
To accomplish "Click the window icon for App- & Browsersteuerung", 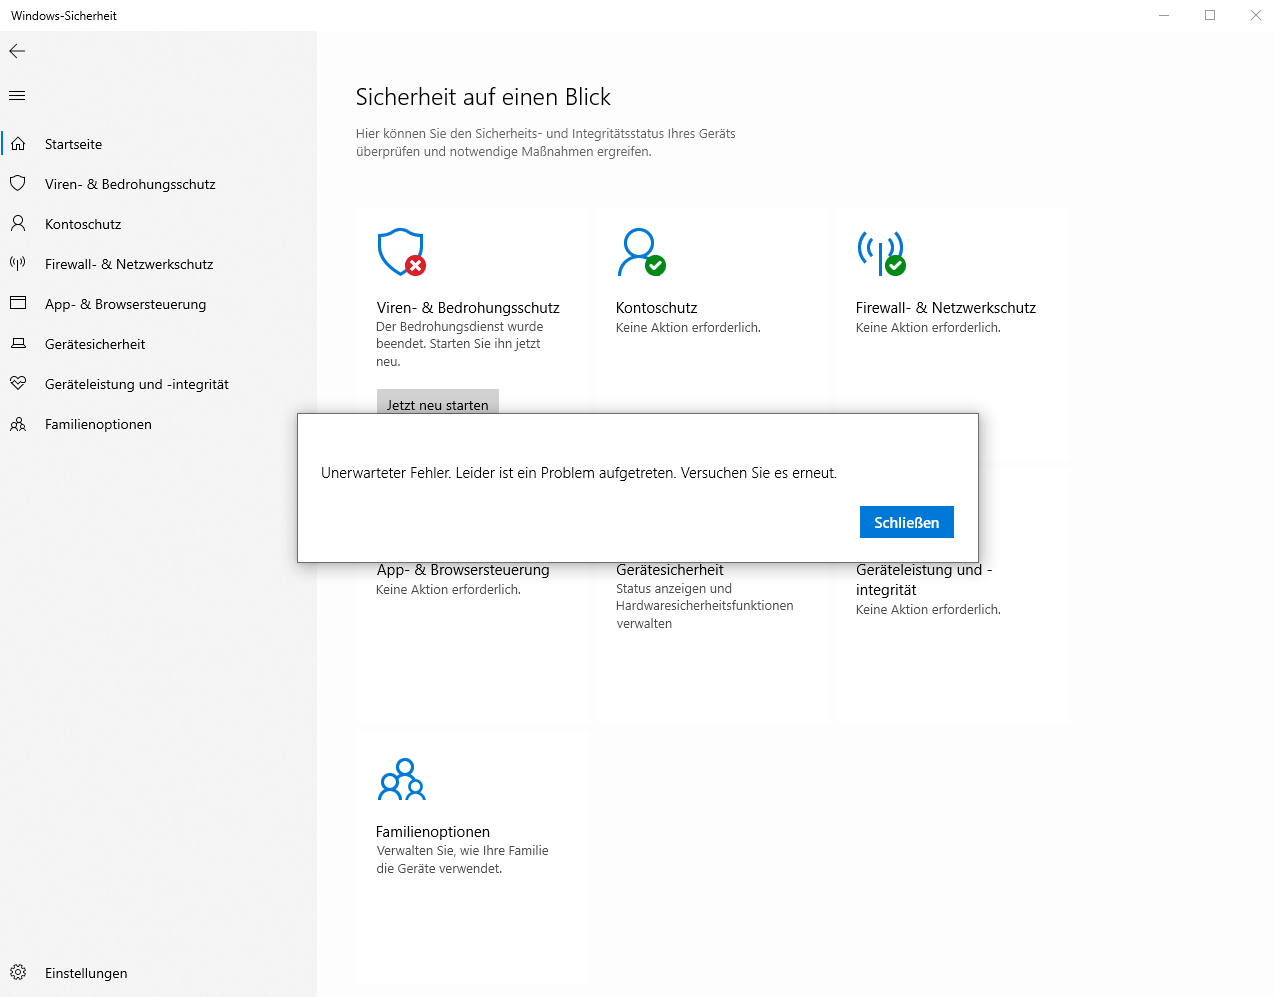I will [18, 303].
